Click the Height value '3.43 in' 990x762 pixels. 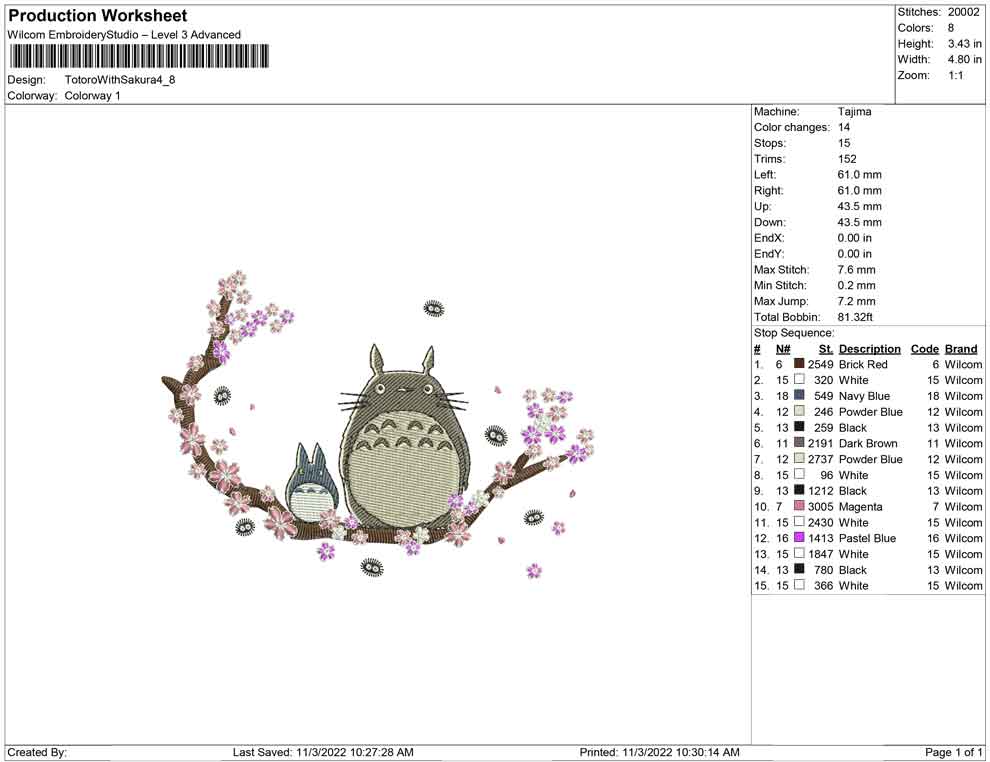click(x=964, y=44)
